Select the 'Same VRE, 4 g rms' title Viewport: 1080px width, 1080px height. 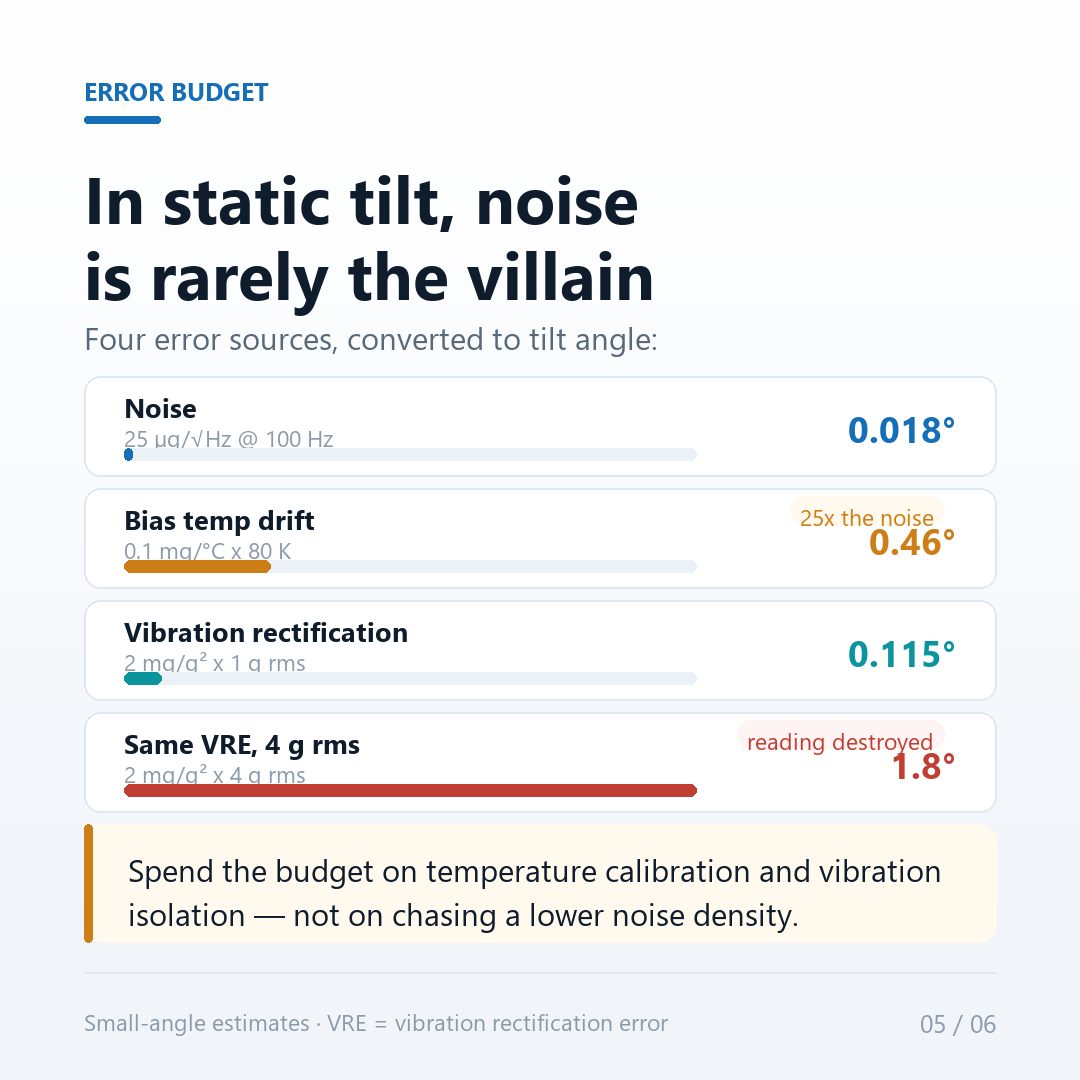(x=242, y=745)
